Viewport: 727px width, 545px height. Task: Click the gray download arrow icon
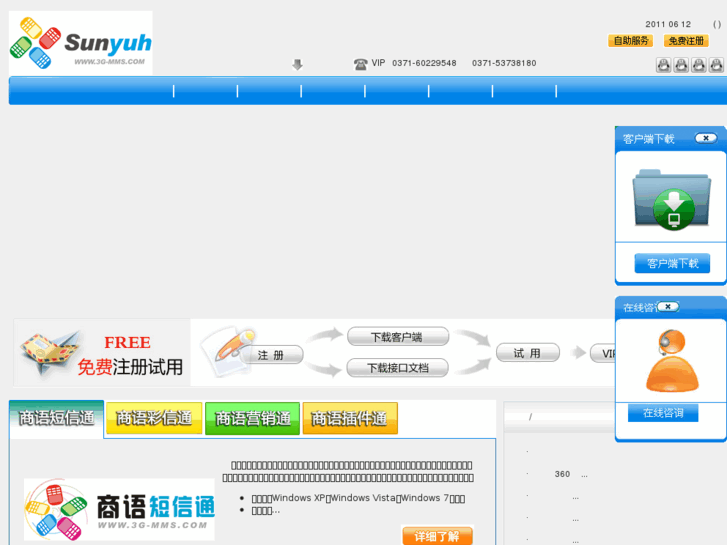tap(297, 64)
